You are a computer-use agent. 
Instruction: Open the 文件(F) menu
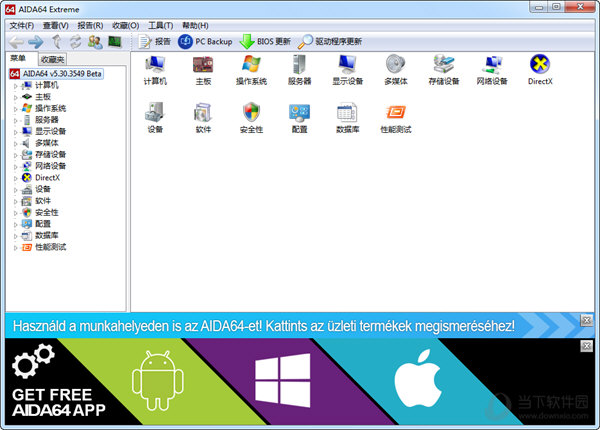coord(21,26)
